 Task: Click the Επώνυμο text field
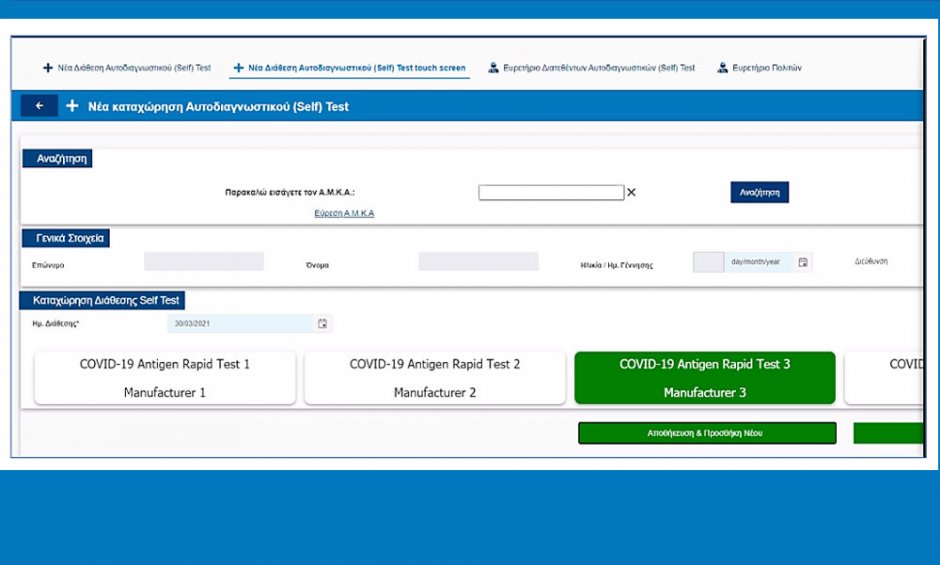(204, 262)
